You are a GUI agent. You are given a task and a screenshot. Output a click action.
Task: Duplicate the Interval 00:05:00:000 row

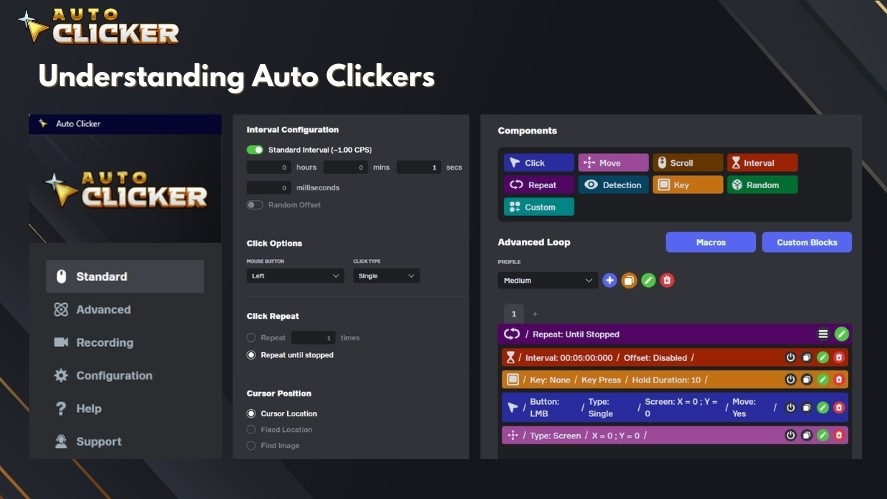tap(807, 358)
